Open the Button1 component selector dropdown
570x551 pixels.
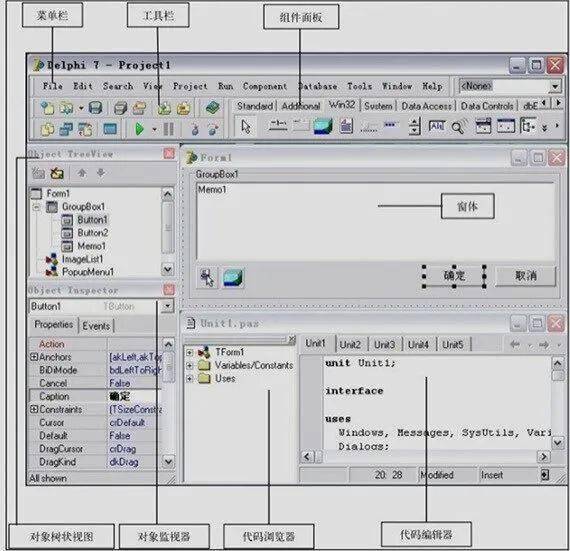(168, 306)
